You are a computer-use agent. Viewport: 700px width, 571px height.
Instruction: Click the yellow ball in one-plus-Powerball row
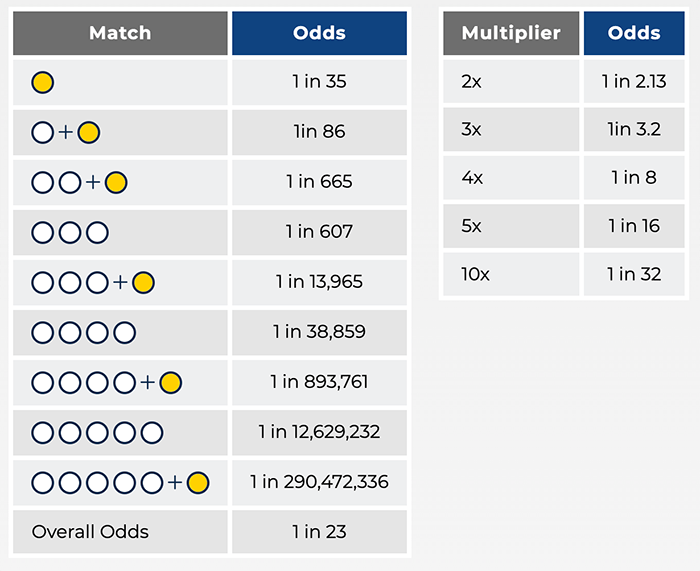(x=89, y=132)
